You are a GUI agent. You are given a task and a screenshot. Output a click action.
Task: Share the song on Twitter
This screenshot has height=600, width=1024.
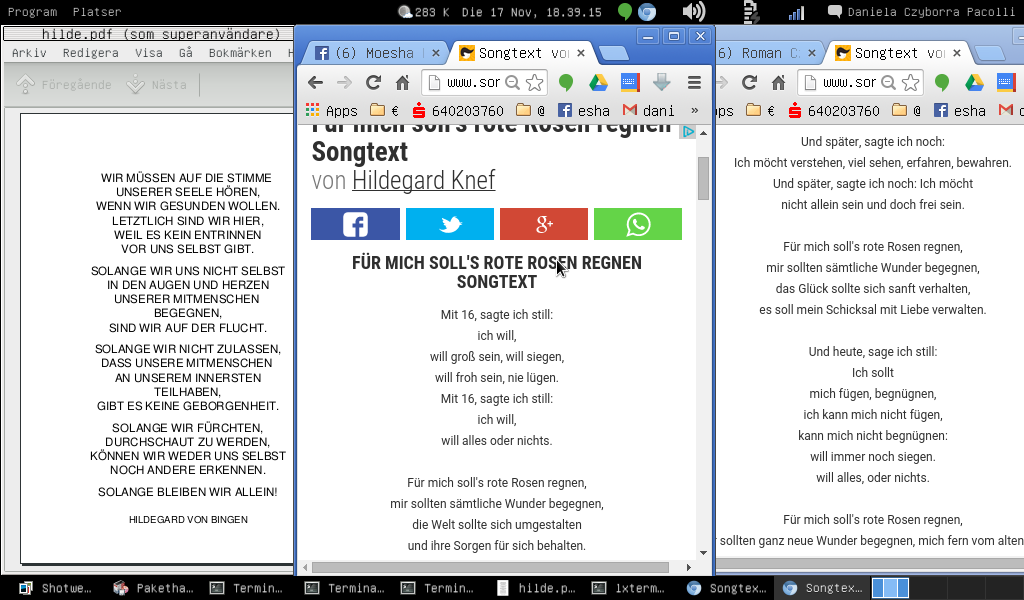tap(450, 224)
